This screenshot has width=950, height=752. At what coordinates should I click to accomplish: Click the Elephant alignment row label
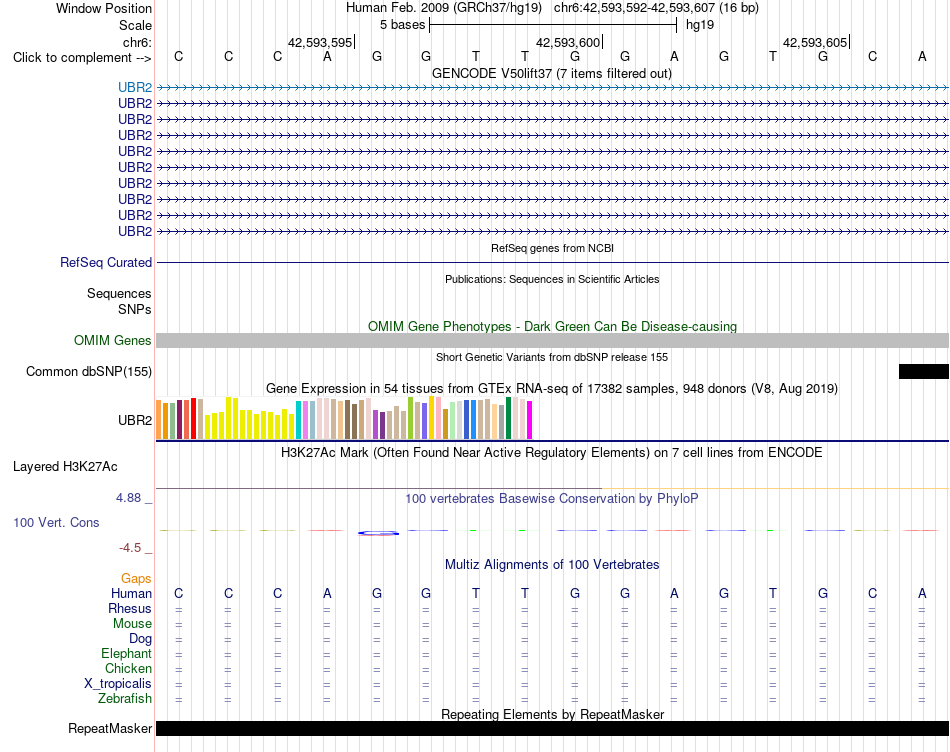127,654
